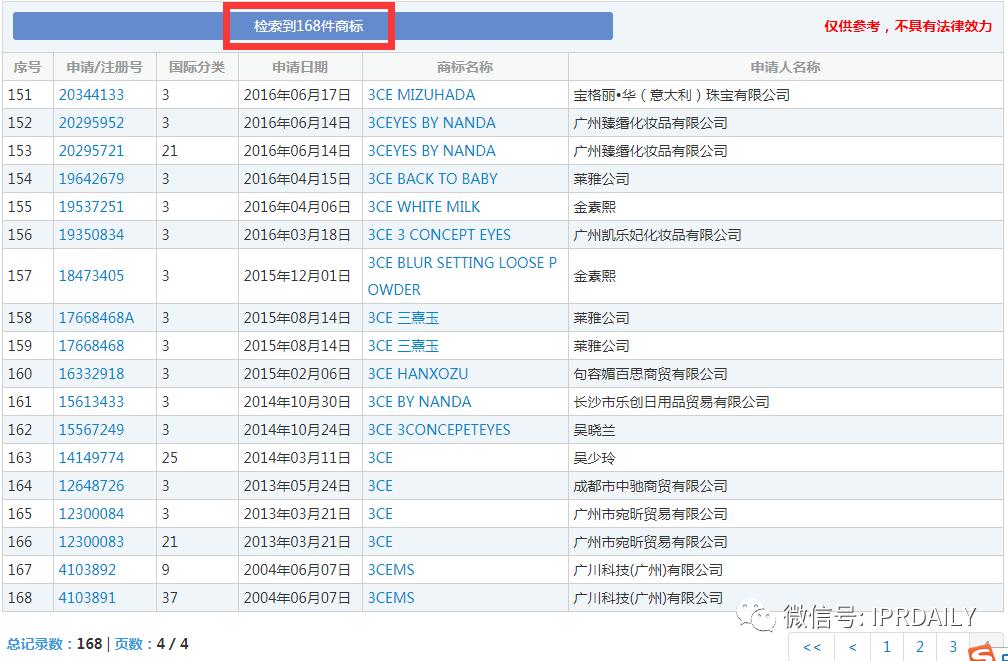Click the 国际分类 column header
1008x661 pixels.
(197, 67)
